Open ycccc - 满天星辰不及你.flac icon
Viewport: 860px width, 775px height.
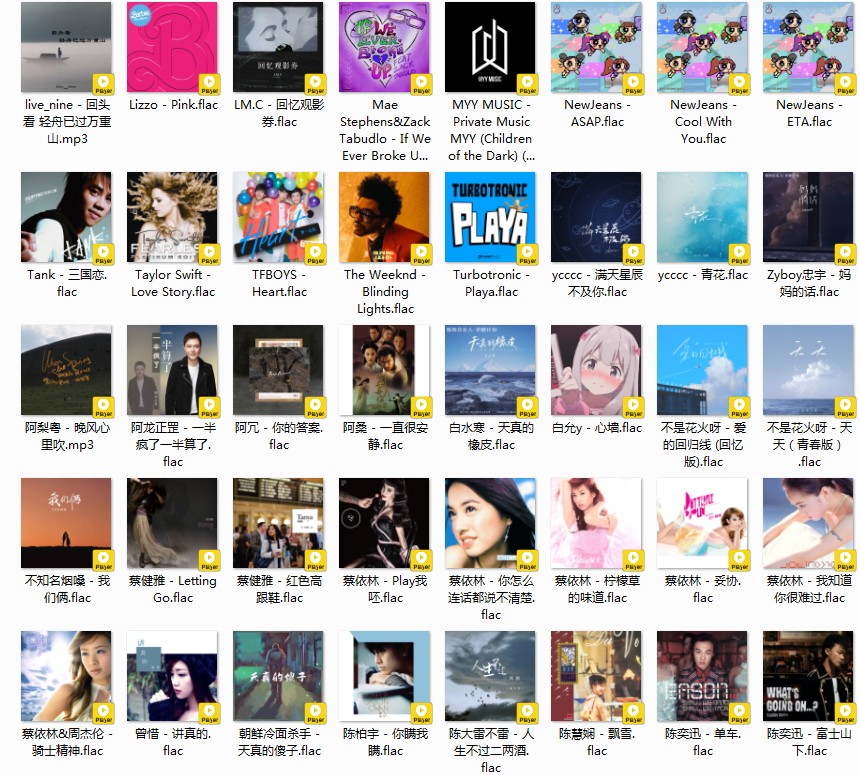[596, 217]
